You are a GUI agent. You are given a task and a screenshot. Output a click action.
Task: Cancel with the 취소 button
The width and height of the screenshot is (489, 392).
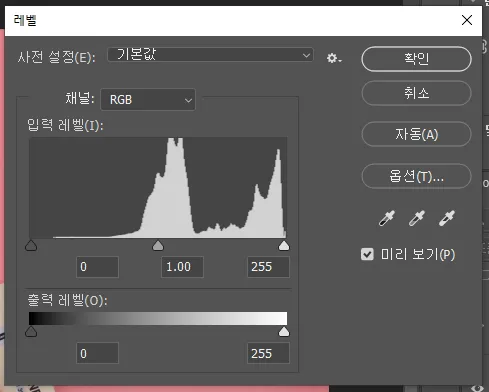pos(416,93)
